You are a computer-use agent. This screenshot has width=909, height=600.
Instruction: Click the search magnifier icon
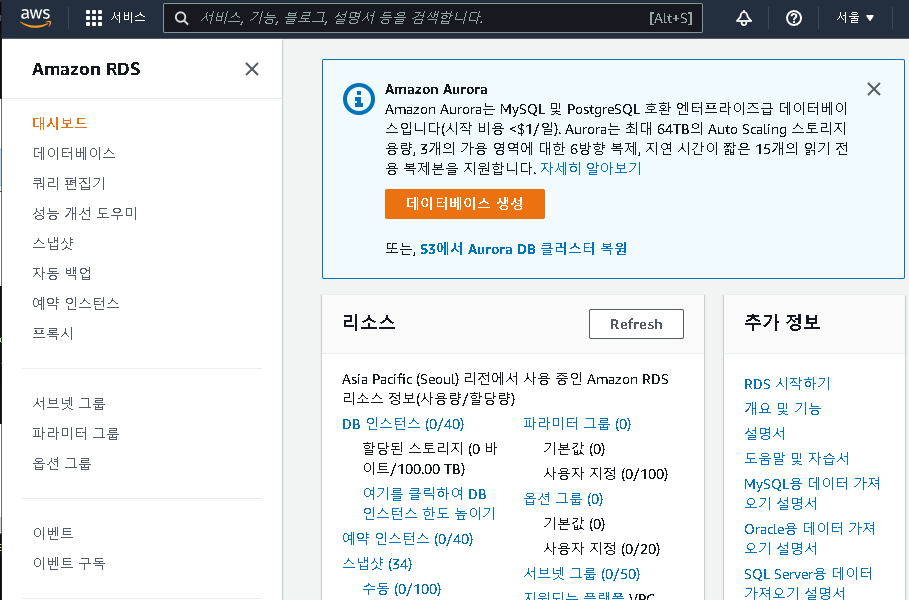pyautogui.click(x=181, y=19)
